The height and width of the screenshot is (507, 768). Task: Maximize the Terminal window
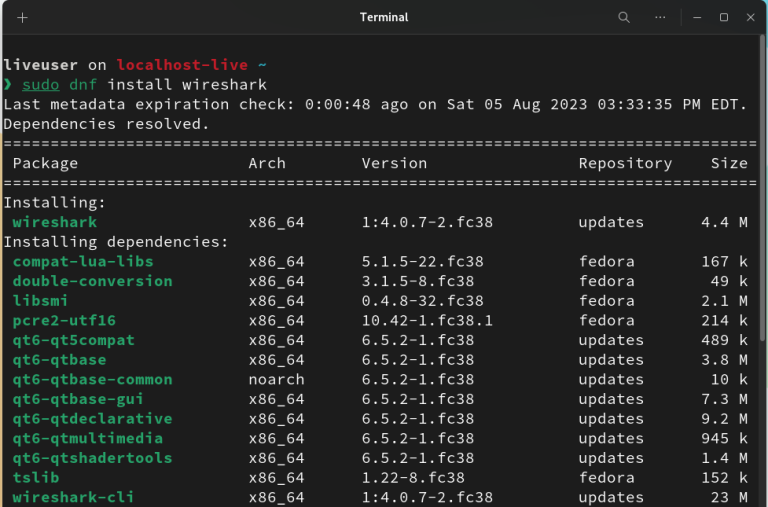point(724,17)
